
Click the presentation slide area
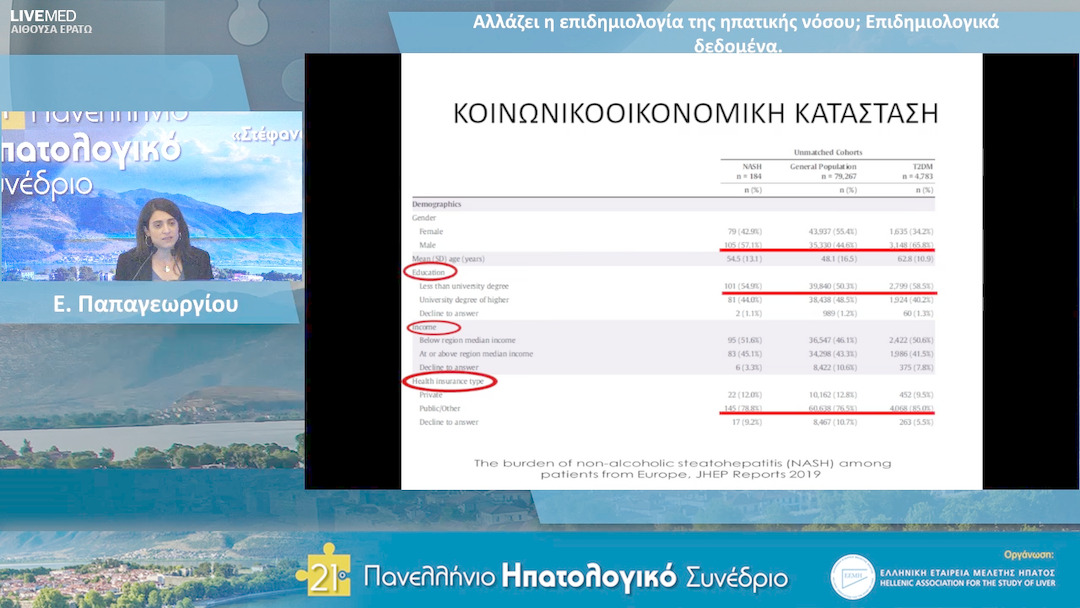[x=692, y=271]
